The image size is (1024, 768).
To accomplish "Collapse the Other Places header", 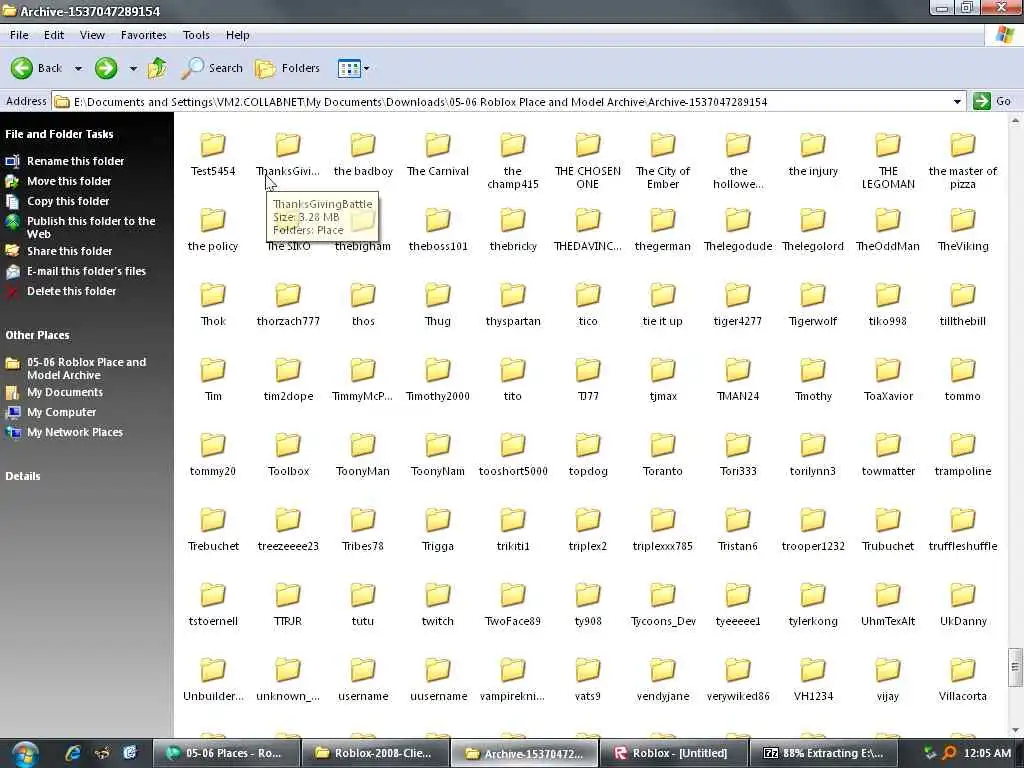I will coord(37,335).
